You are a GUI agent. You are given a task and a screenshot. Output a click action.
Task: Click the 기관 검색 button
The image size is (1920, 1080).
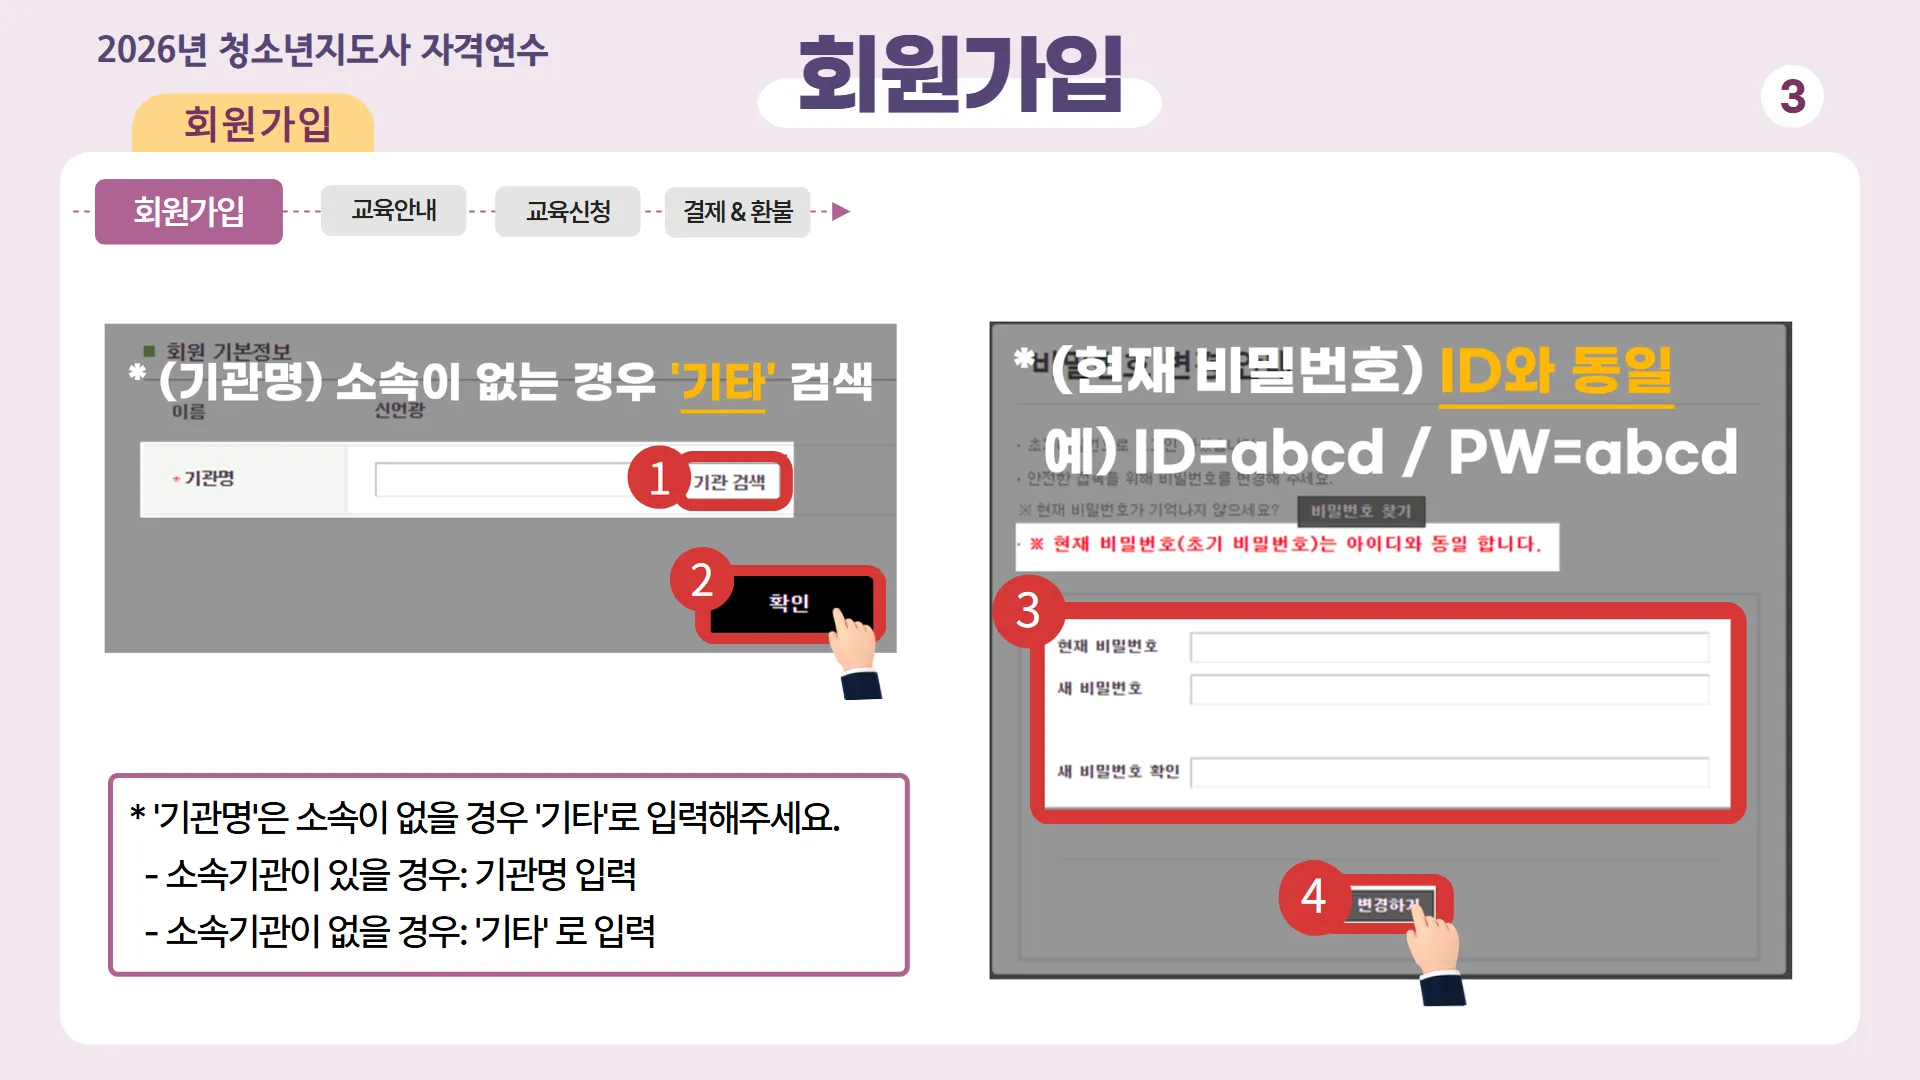coord(730,482)
